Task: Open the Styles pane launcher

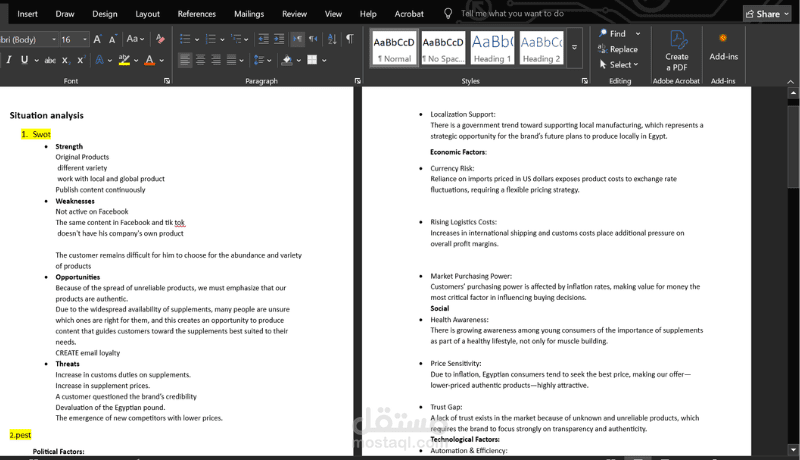Action: tap(585, 81)
